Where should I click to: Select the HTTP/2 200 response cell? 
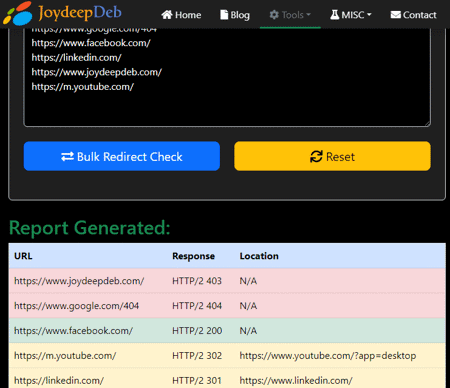point(197,331)
